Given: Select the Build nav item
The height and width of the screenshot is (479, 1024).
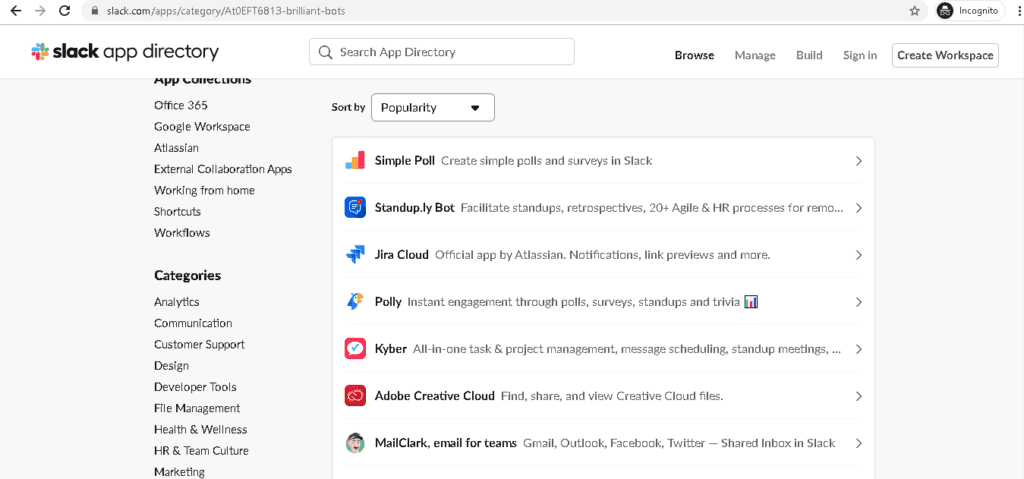Looking at the screenshot, I should click(x=809, y=56).
